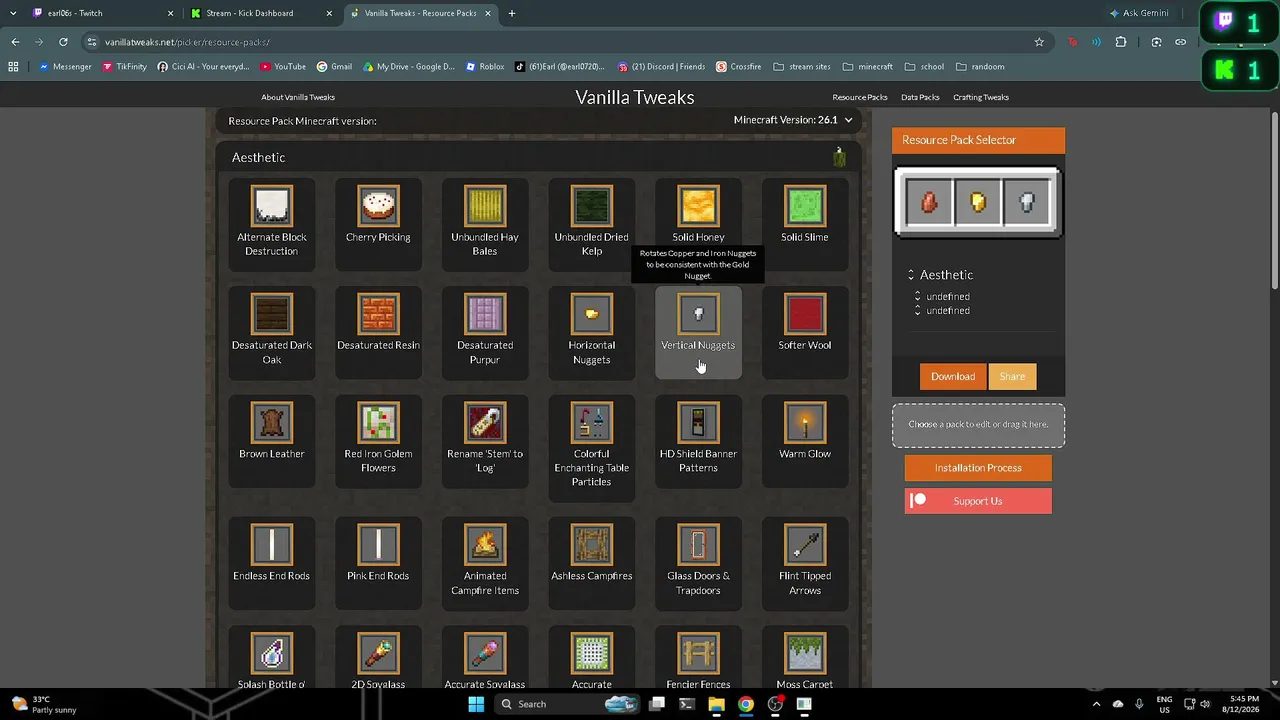Bookmark this page with the star icon

tap(1039, 42)
